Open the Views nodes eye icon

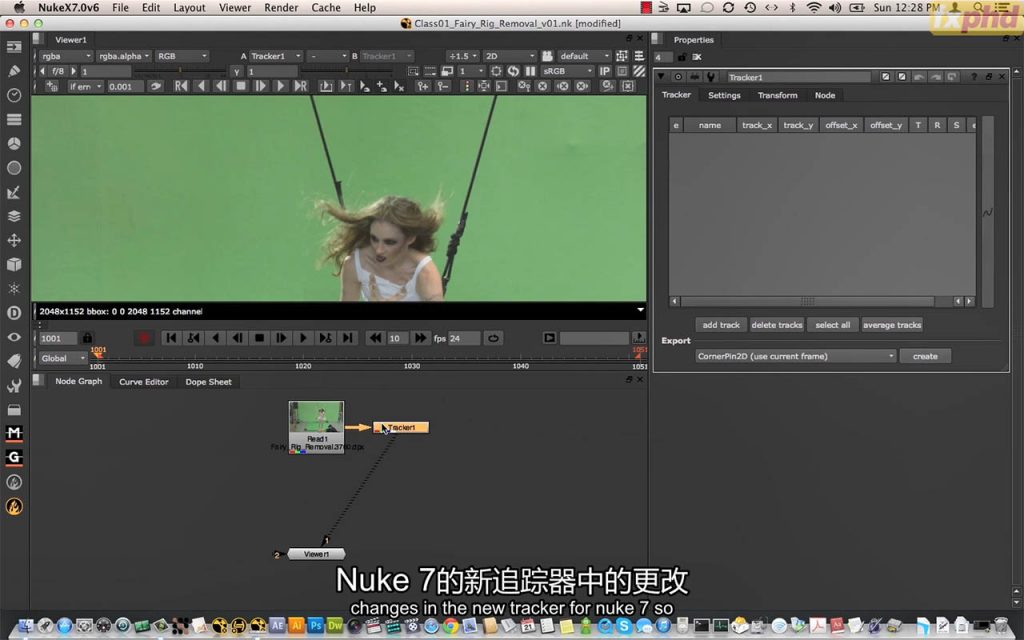[14, 337]
